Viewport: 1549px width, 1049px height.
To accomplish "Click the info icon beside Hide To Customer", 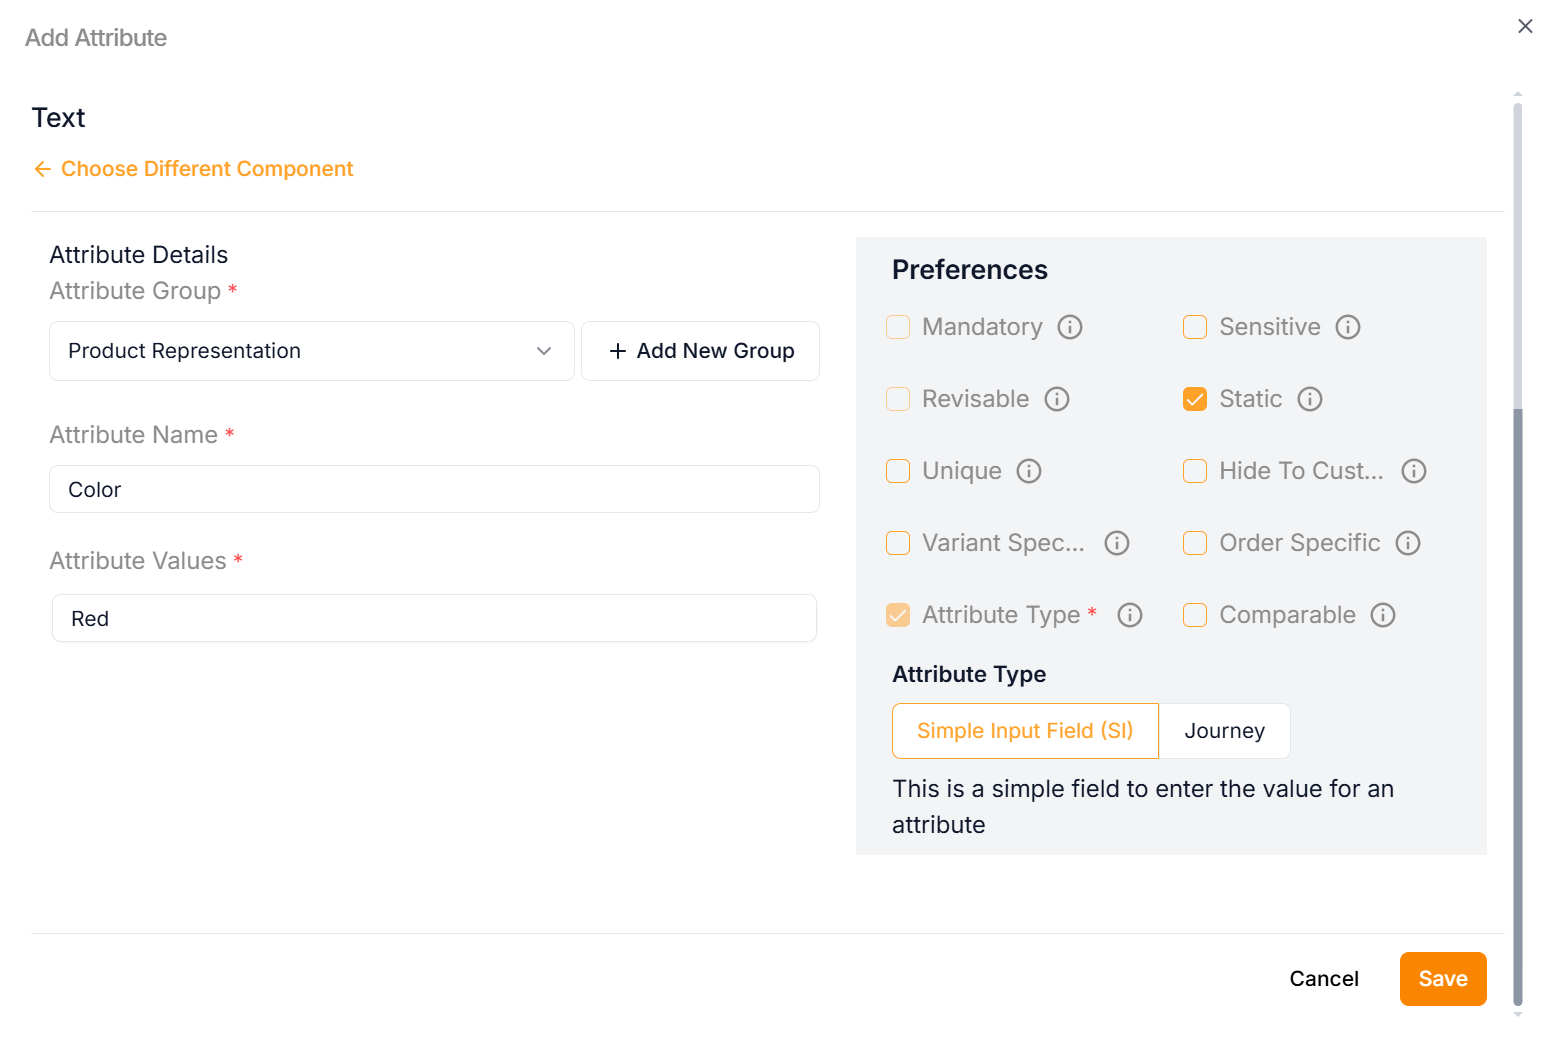I will 1414,471.
